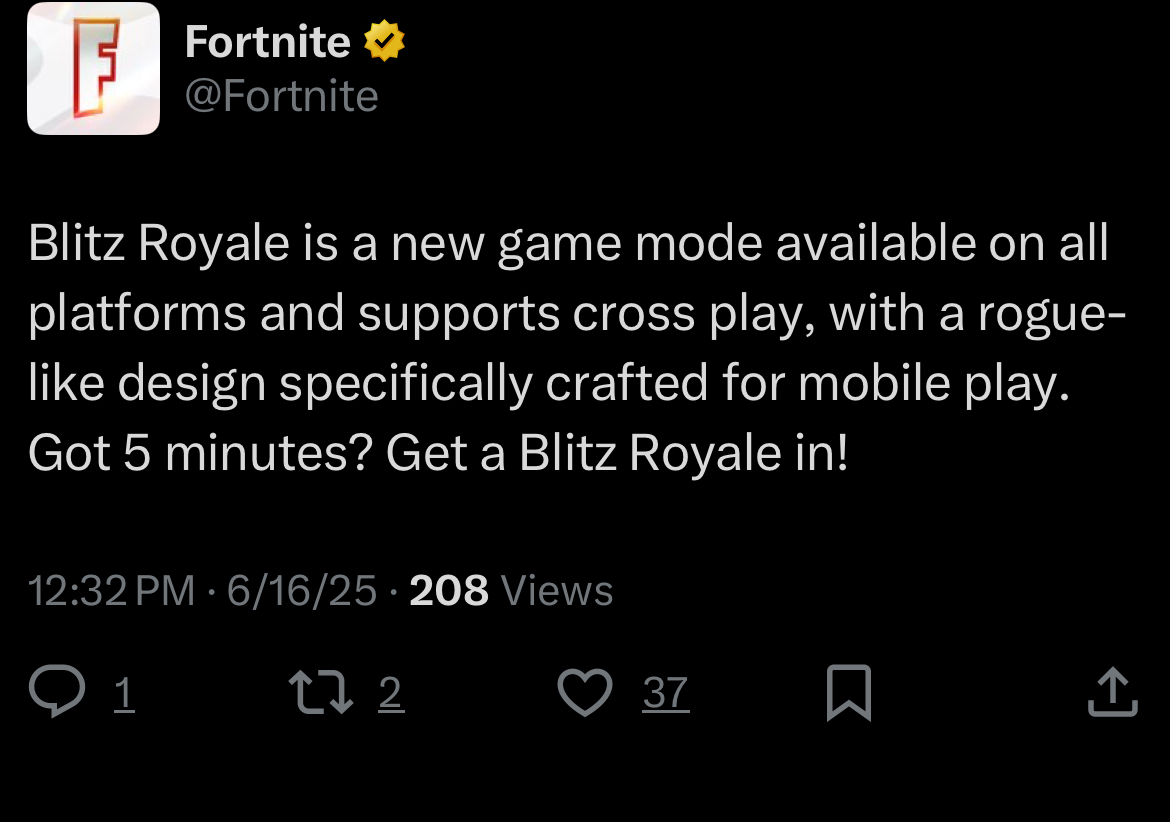The width and height of the screenshot is (1170, 822).
Task: Open the @Fortnite handle link
Action: pos(281,96)
